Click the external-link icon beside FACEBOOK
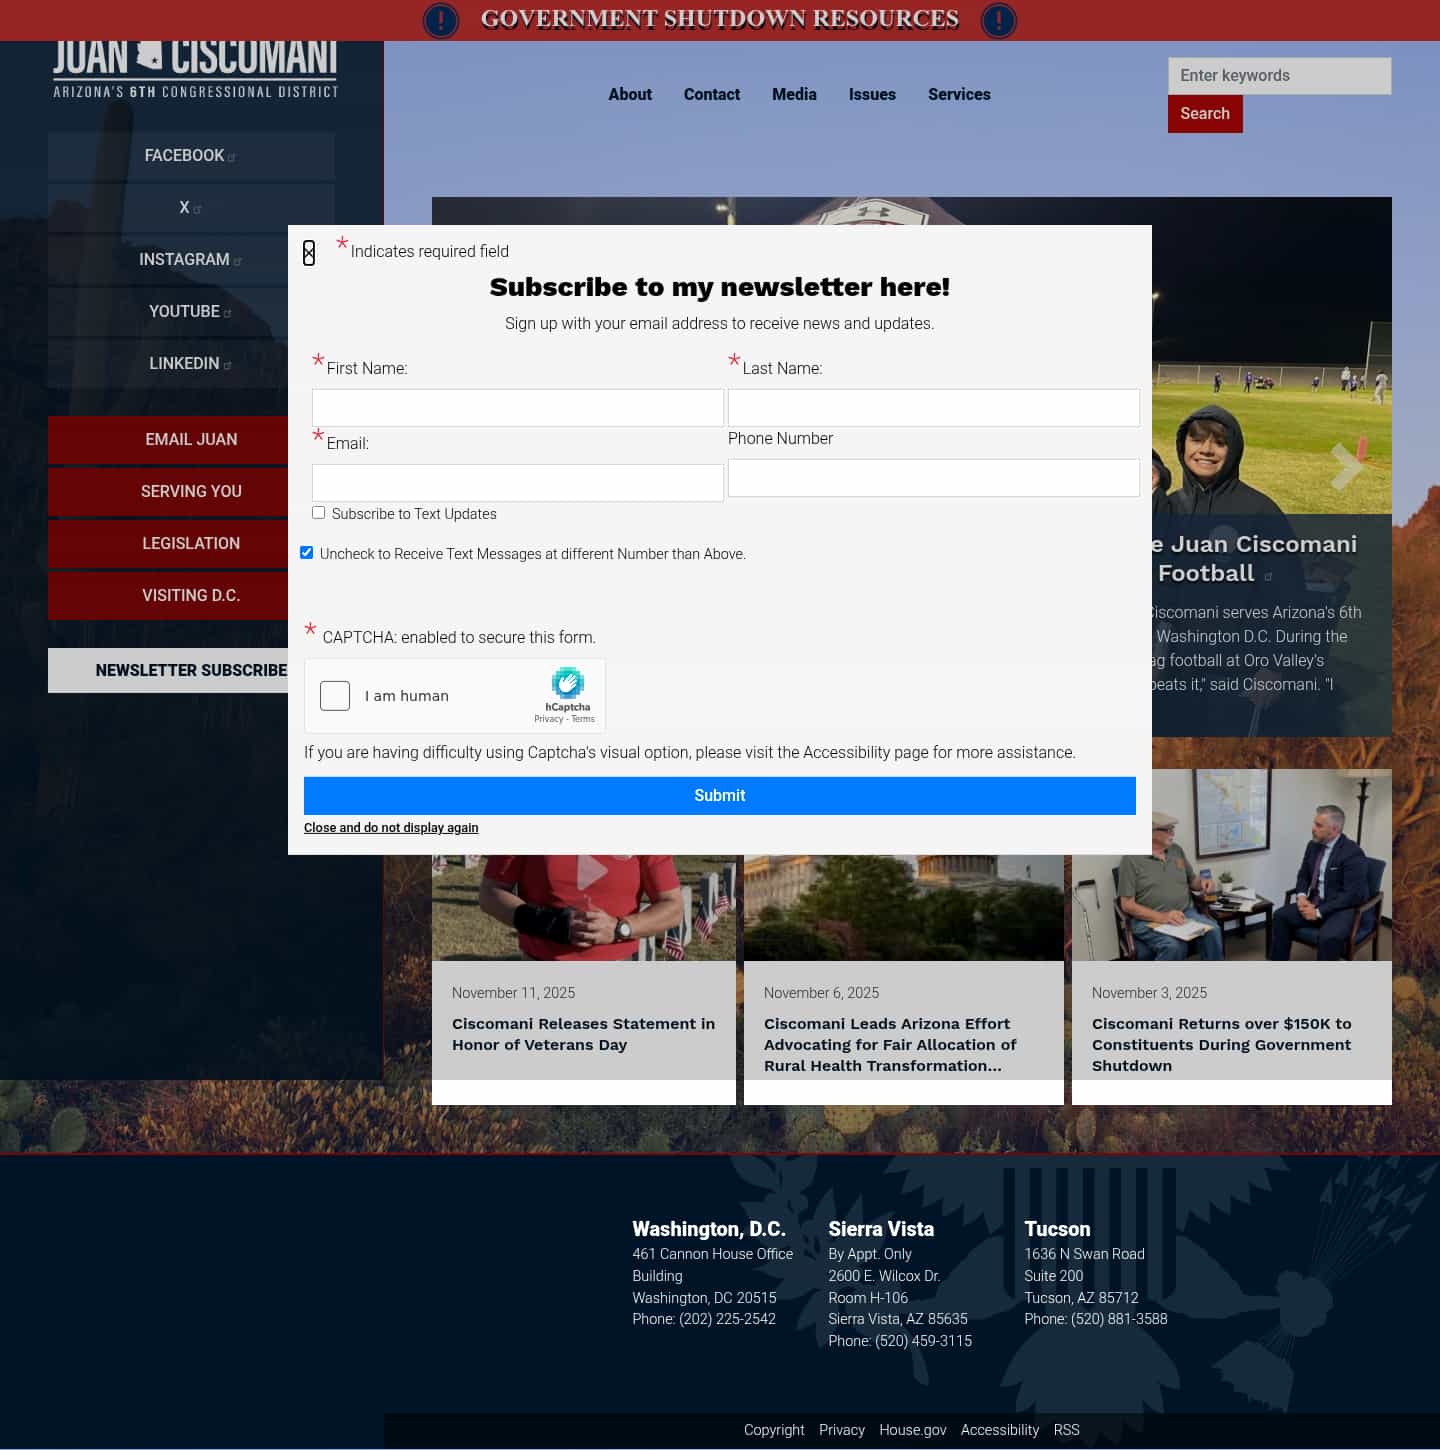This screenshot has width=1440, height=1450. [233, 156]
